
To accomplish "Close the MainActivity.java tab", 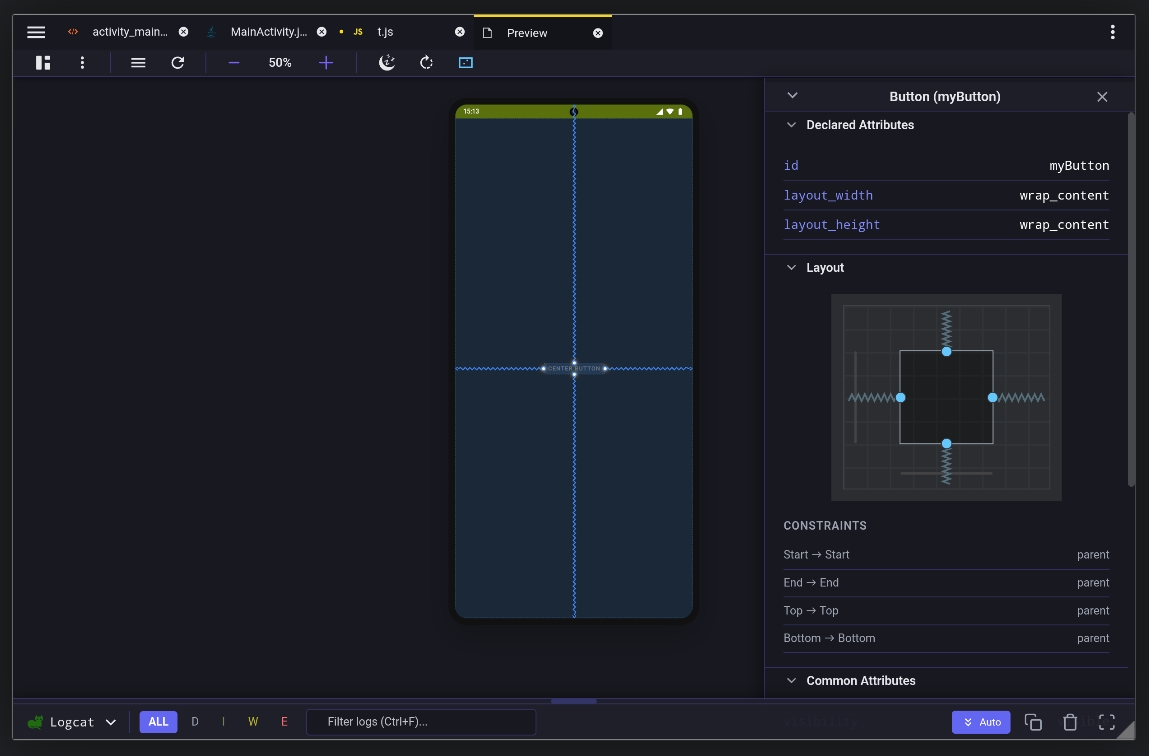I will pos(321,32).
